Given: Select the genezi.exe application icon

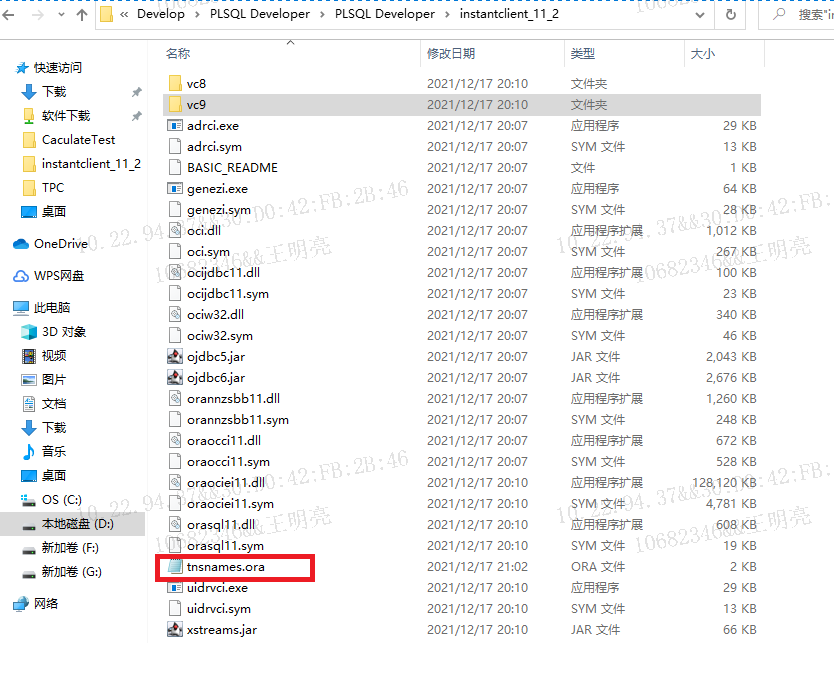Looking at the screenshot, I should pyautogui.click(x=175, y=188).
